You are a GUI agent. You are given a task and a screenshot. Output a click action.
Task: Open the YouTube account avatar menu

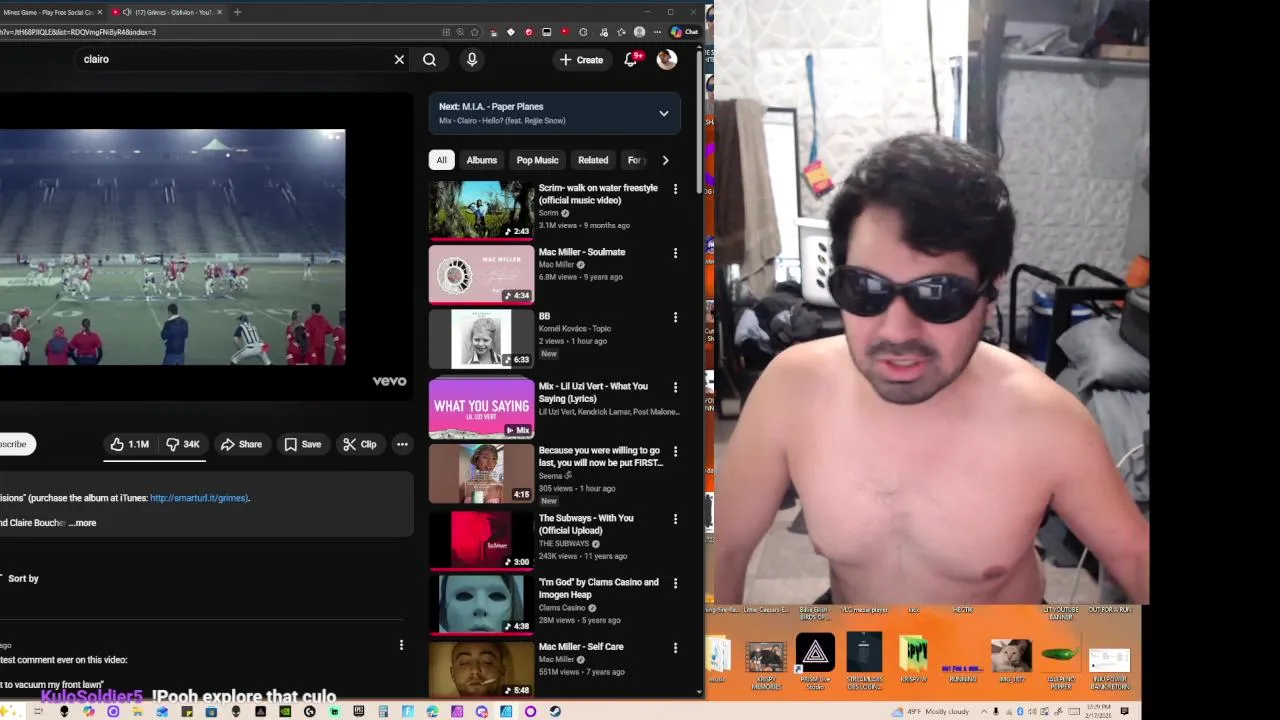(667, 60)
